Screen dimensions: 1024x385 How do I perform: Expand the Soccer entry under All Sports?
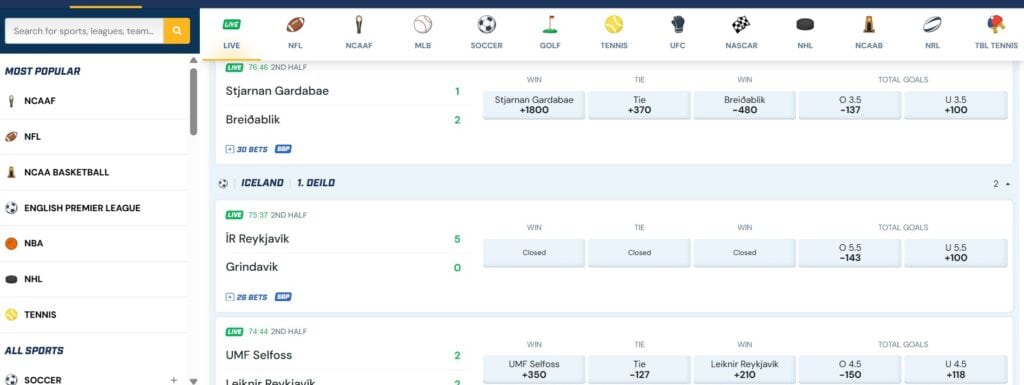[x=174, y=380]
